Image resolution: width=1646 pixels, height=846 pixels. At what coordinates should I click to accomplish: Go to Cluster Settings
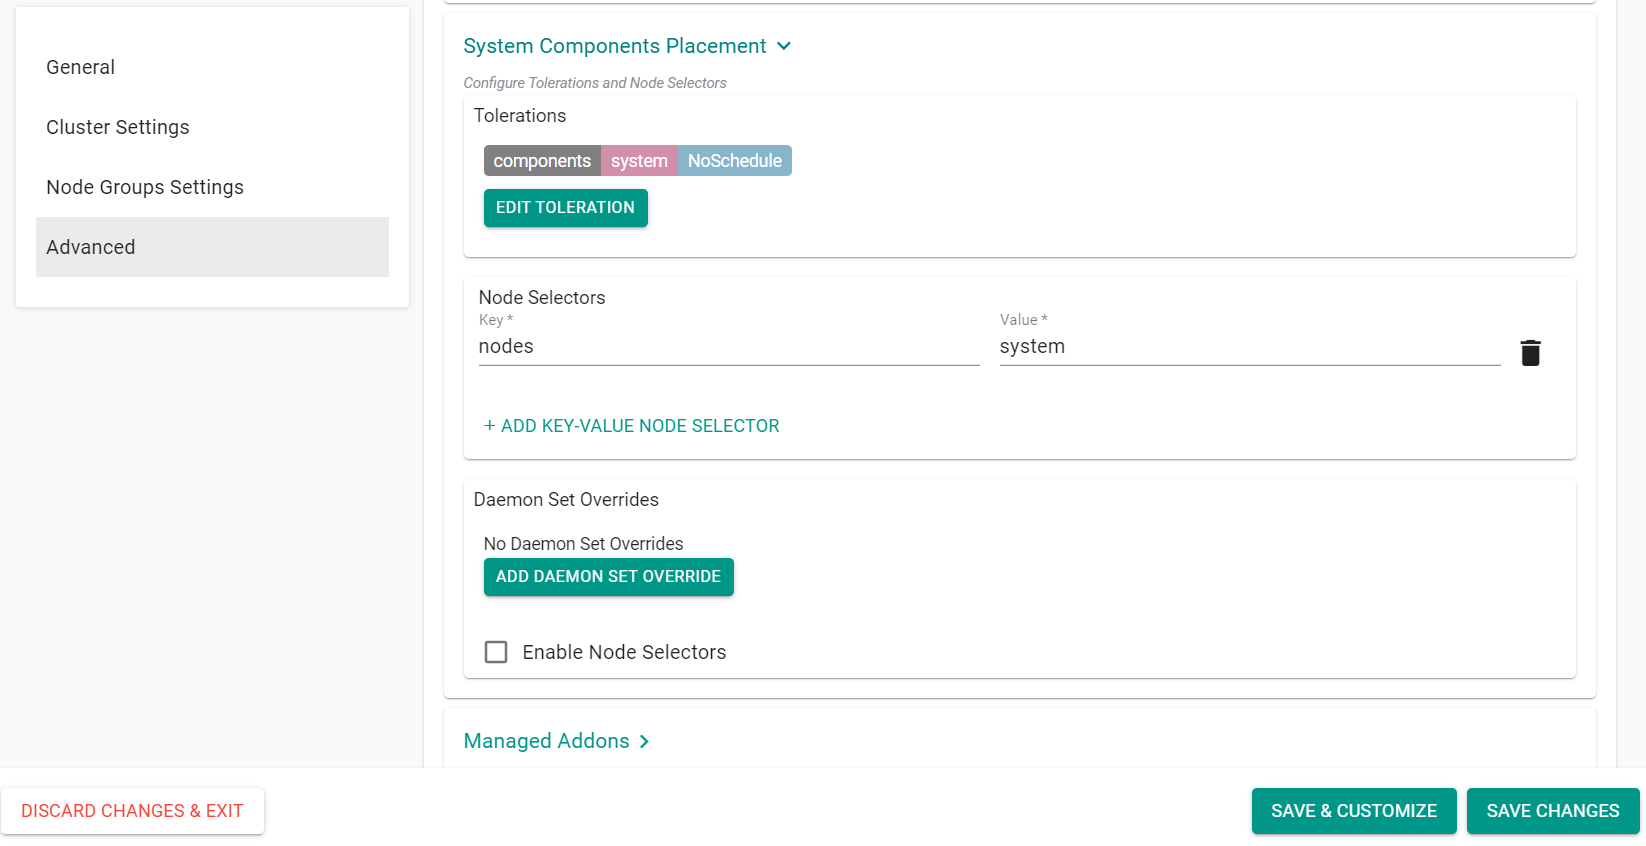tap(212, 127)
